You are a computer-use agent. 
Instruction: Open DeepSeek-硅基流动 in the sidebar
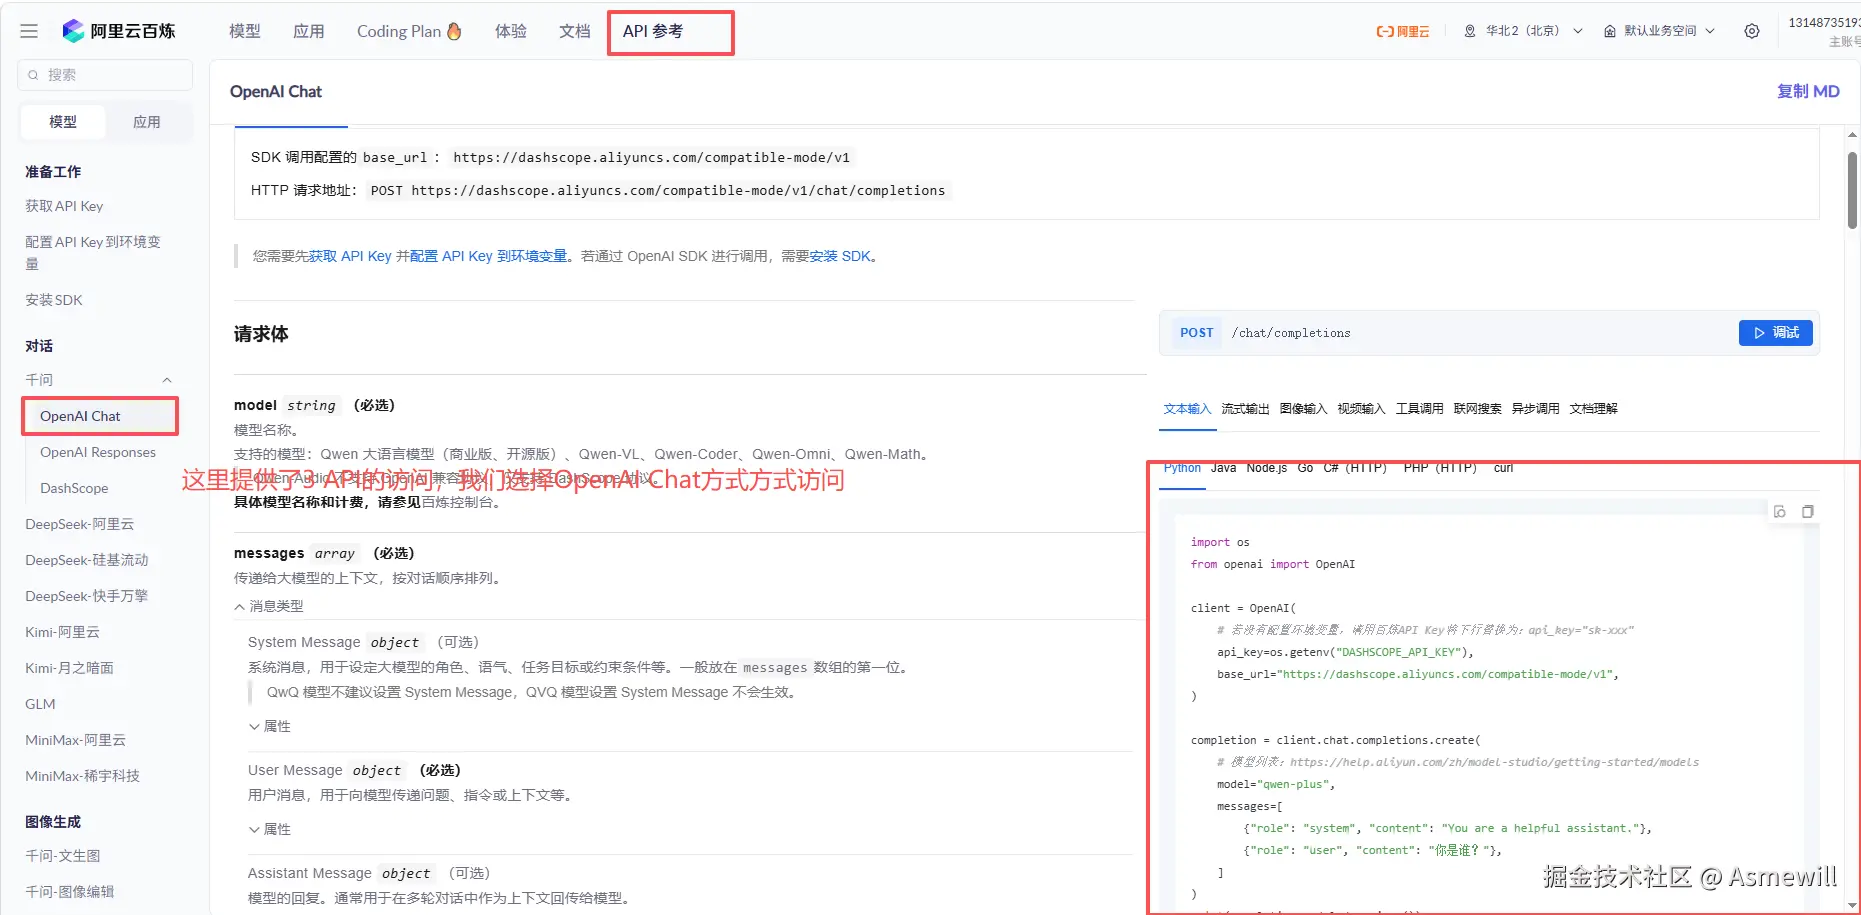[86, 560]
